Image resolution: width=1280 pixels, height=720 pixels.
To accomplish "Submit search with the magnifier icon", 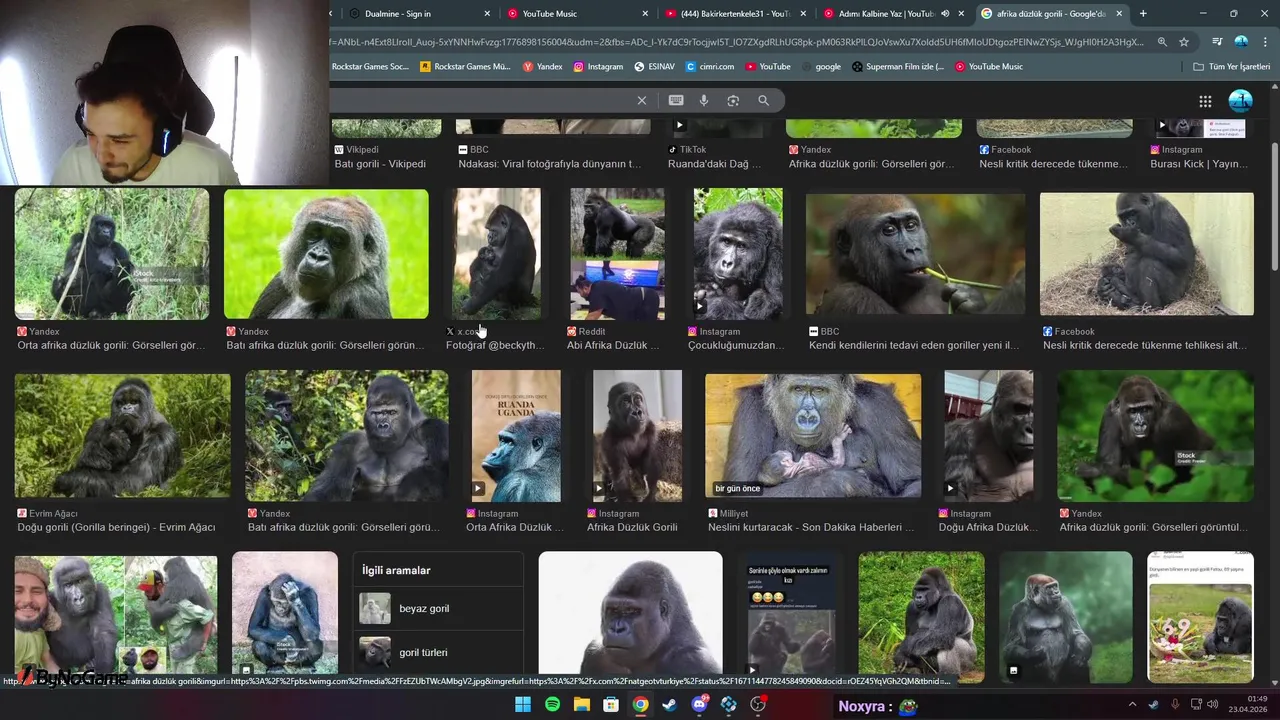I will [763, 100].
